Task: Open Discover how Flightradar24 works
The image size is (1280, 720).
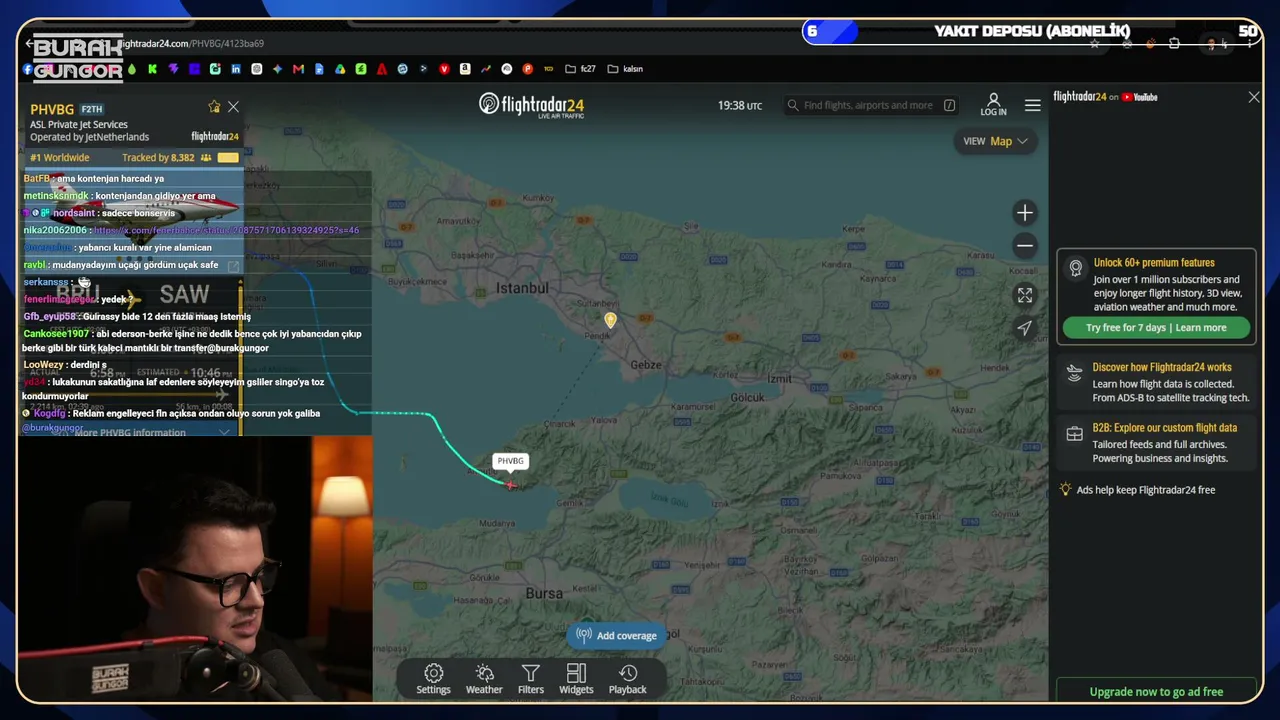Action: [x=1162, y=367]
